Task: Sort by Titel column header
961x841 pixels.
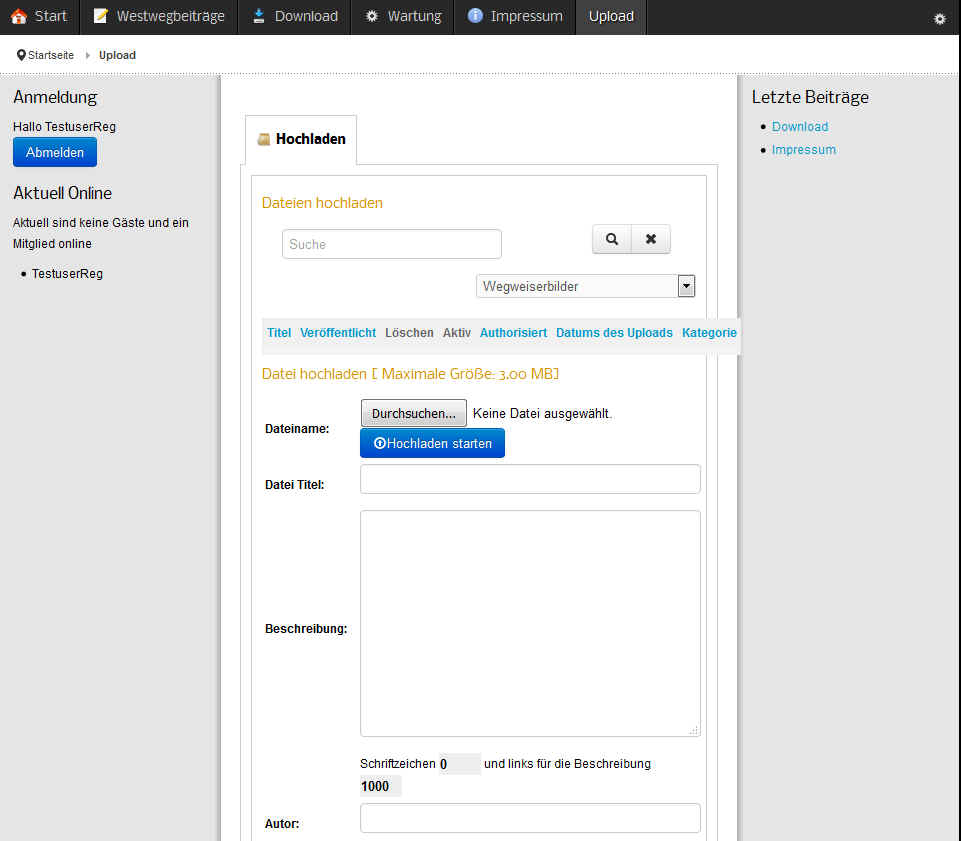Action: tap(279, 333)
